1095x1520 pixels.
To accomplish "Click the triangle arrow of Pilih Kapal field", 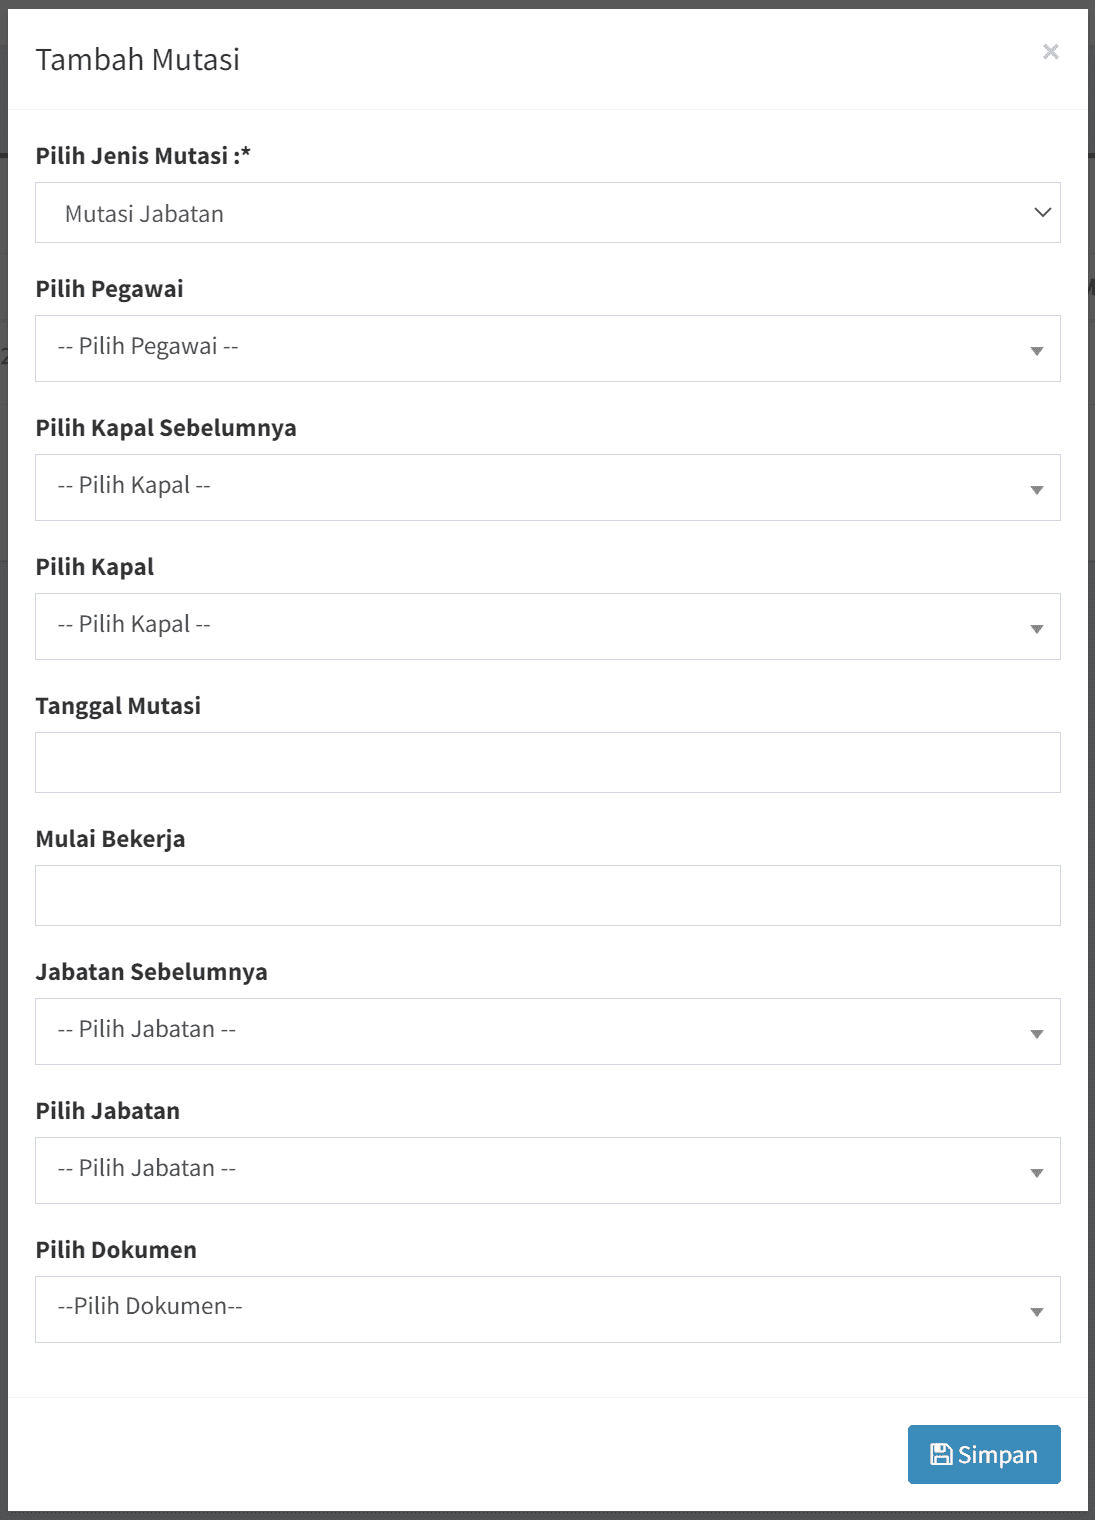I will 1037,629.
